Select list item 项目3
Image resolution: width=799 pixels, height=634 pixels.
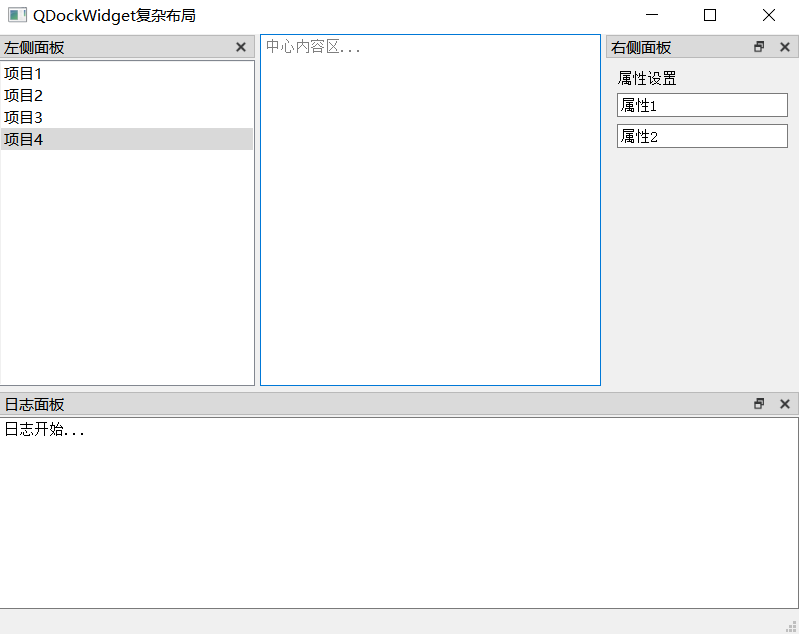click(x=127, y=117)
